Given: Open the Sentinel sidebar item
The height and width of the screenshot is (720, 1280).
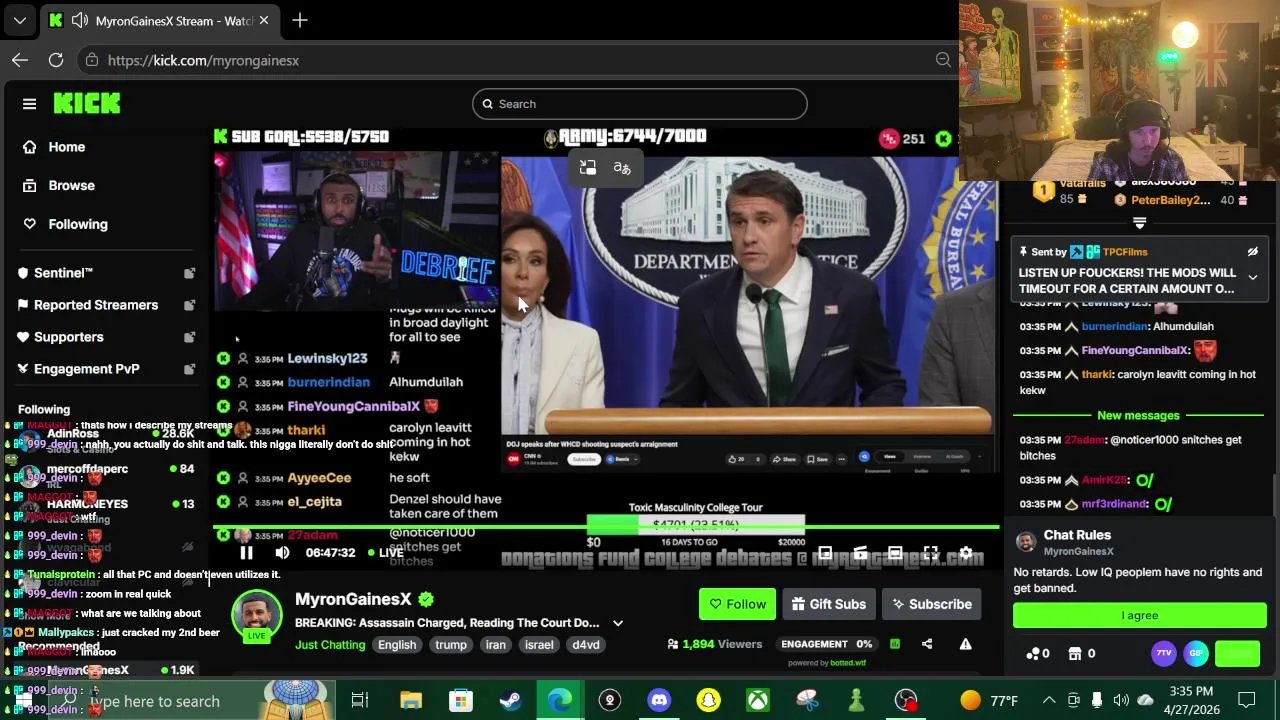Looking at the screenshot, I should [x=63, y=273].
